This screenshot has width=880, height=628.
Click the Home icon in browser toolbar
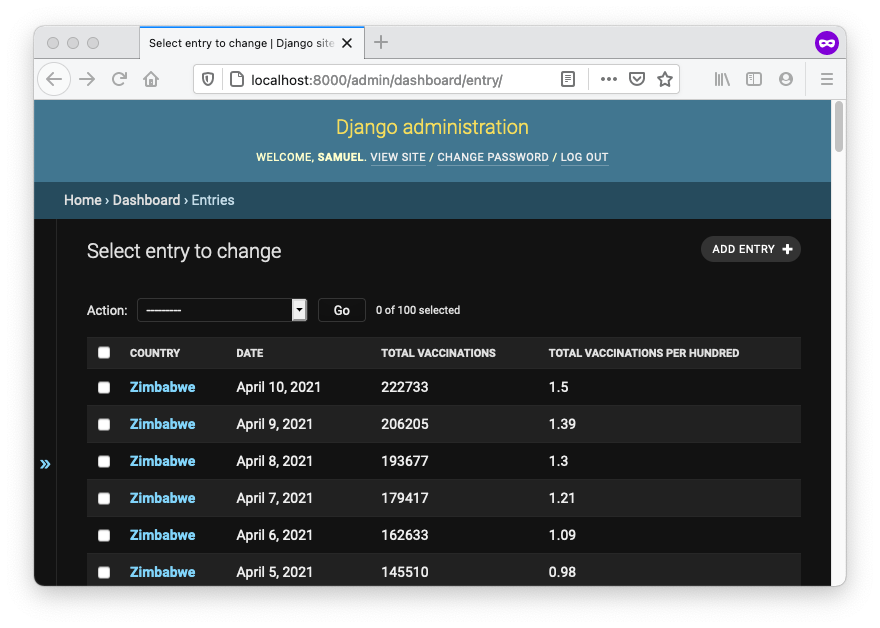[x=151, y=80]
